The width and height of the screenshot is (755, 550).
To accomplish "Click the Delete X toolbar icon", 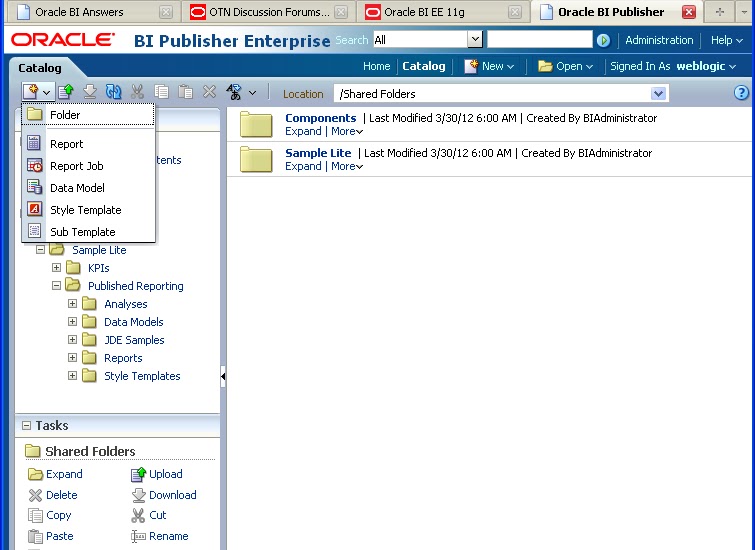I will [209, 91].
